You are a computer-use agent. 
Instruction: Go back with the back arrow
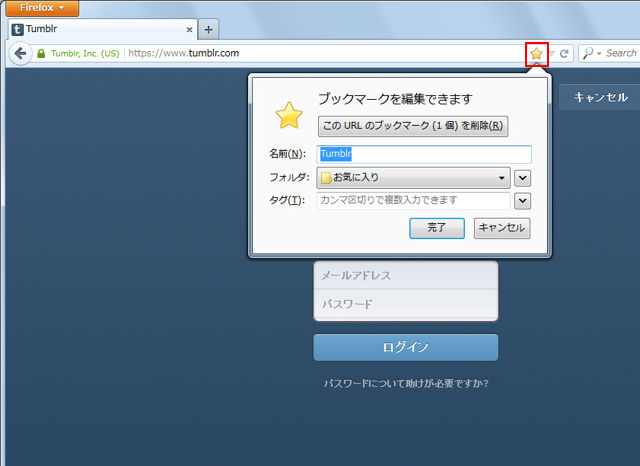[x=20, y=53]
